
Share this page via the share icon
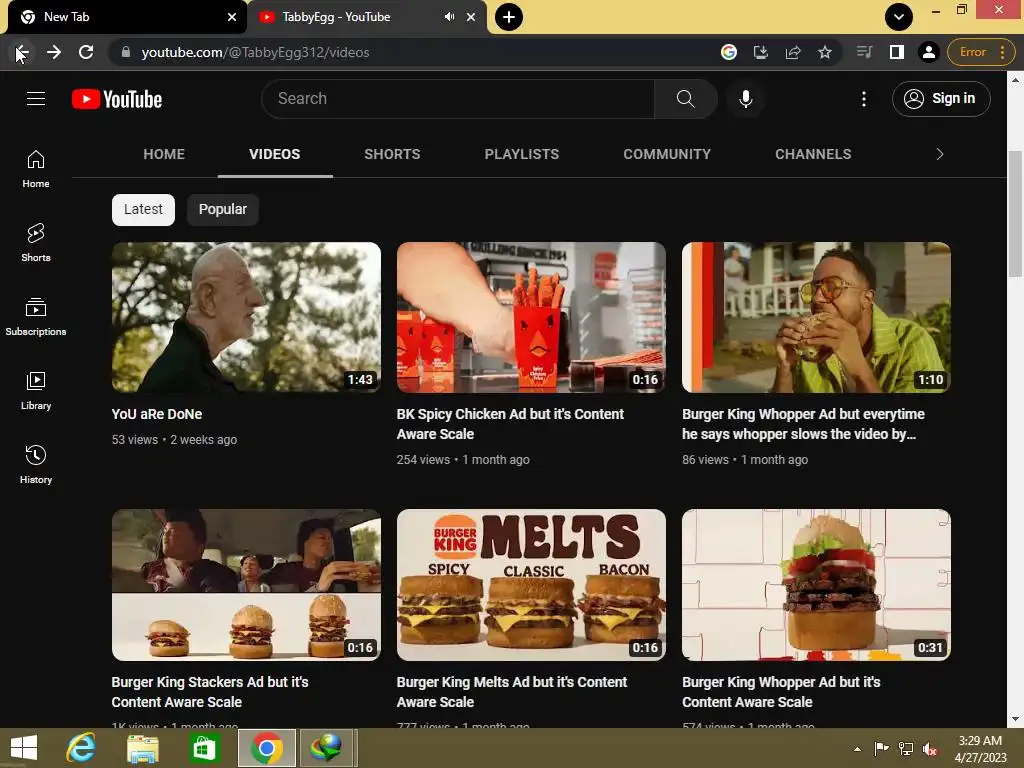793,52
